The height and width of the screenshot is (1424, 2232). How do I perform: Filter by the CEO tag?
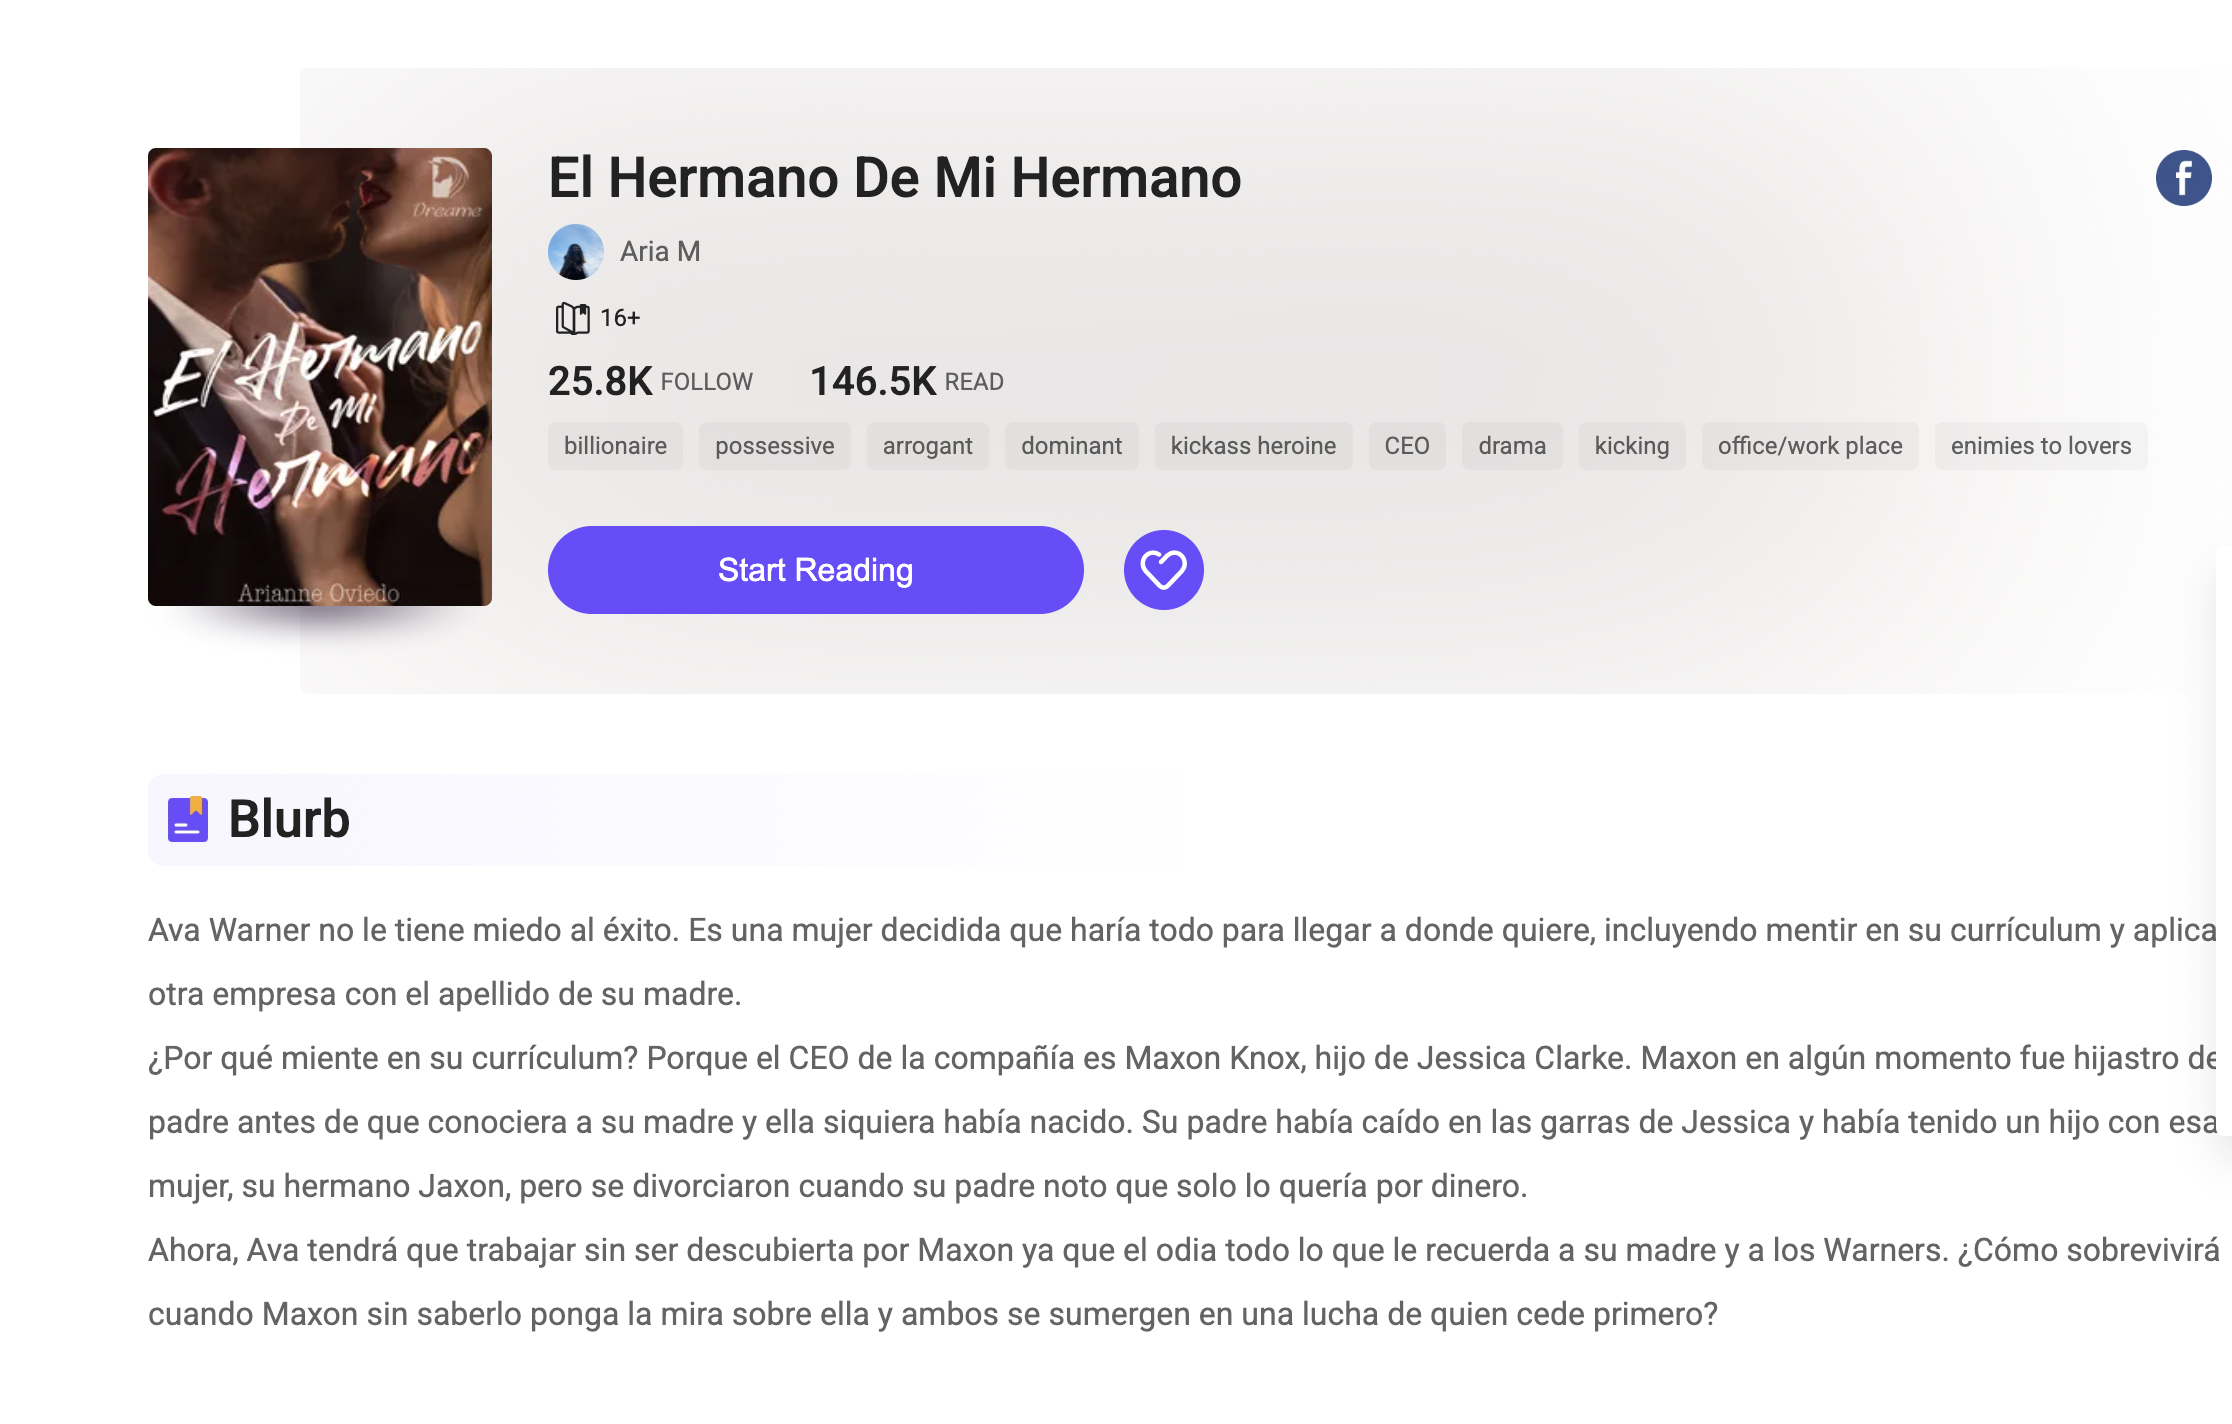tap(1406, 446)
